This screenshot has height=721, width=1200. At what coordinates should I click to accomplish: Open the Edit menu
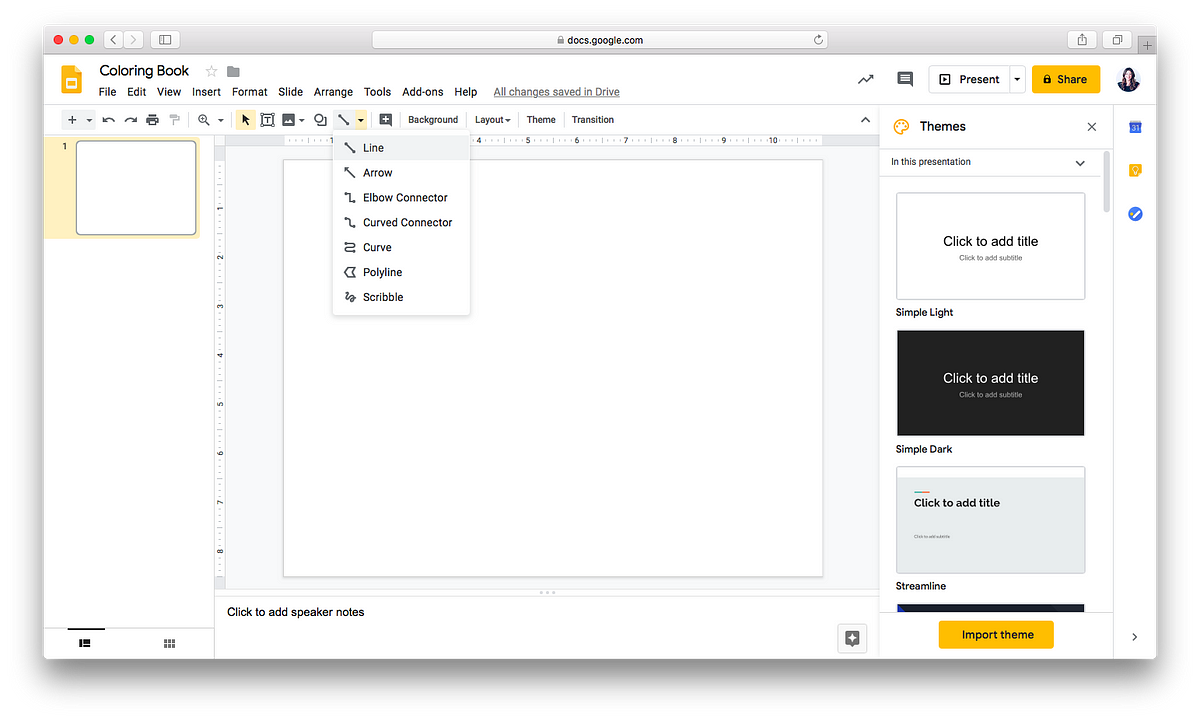click(x=137, y=92)
